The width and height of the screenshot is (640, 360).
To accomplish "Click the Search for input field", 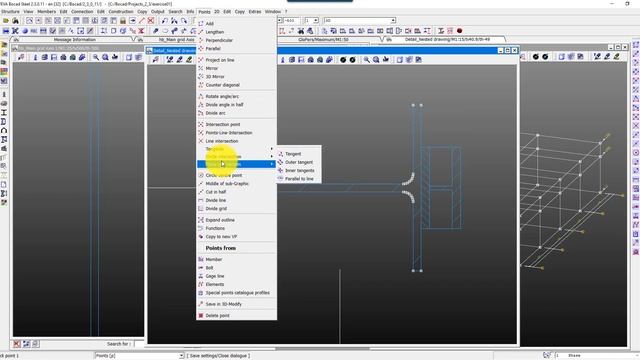I will pos(140,344).
